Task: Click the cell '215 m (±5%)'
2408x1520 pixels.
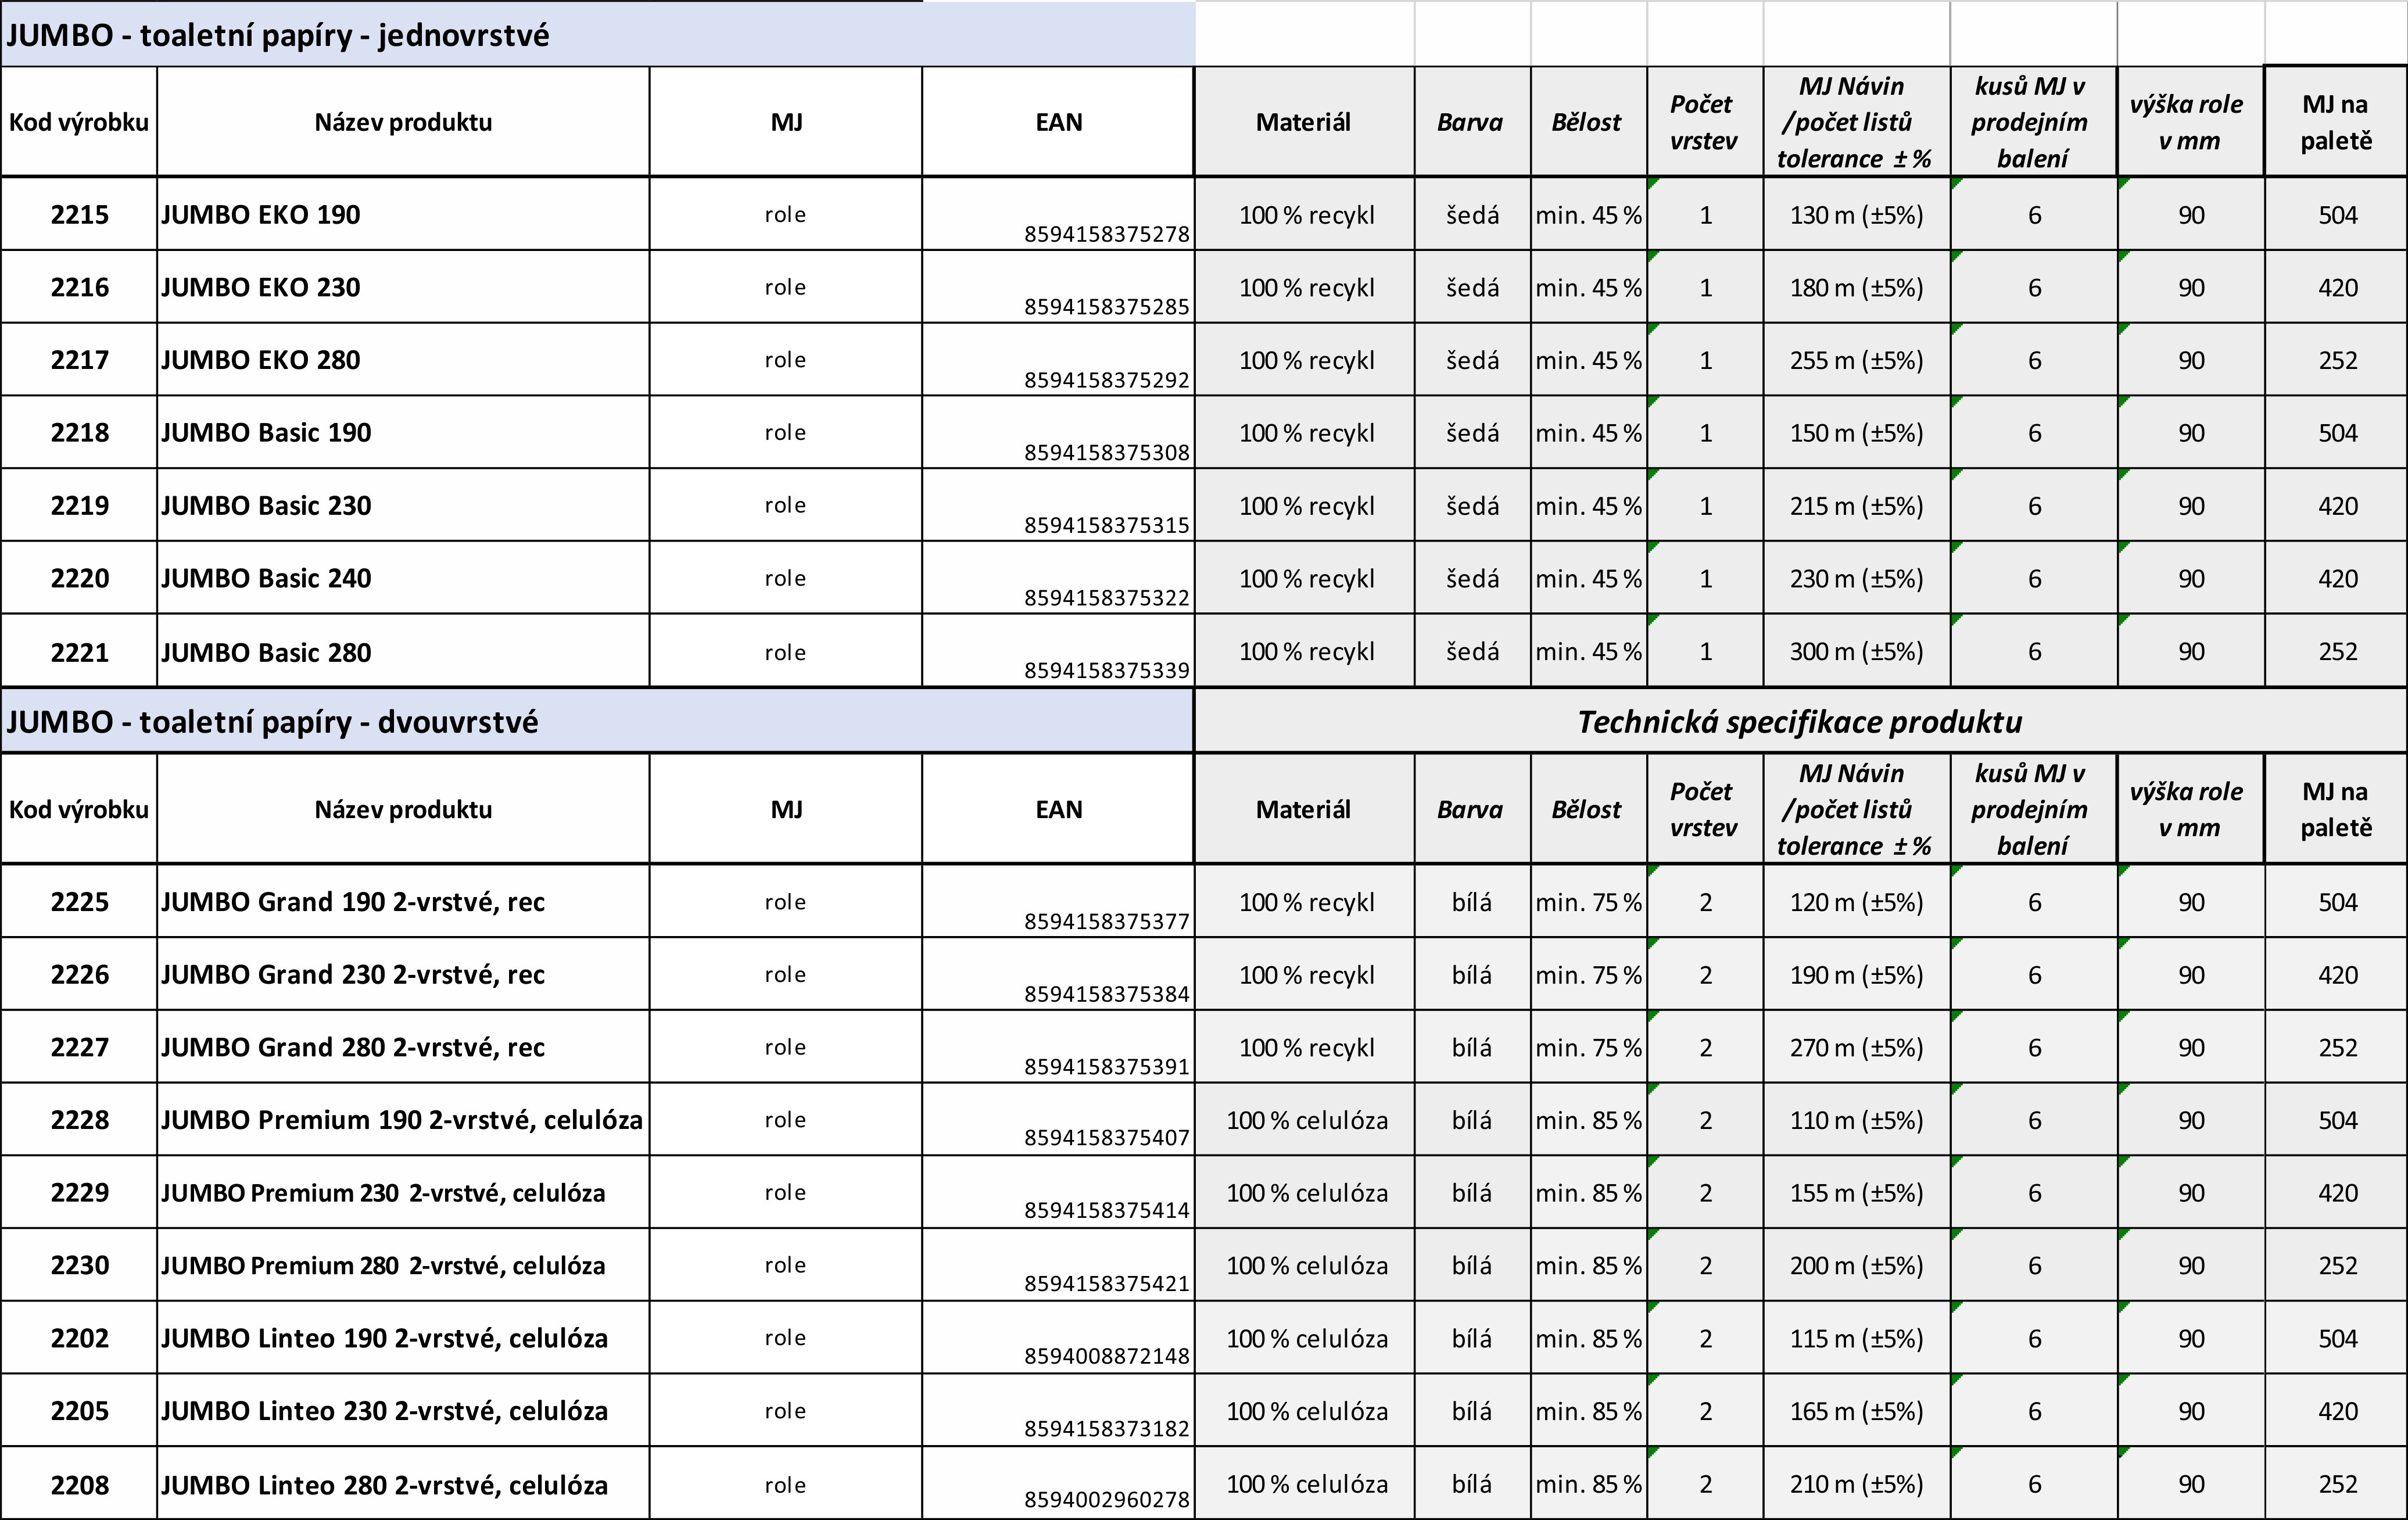Action: 1857,506
